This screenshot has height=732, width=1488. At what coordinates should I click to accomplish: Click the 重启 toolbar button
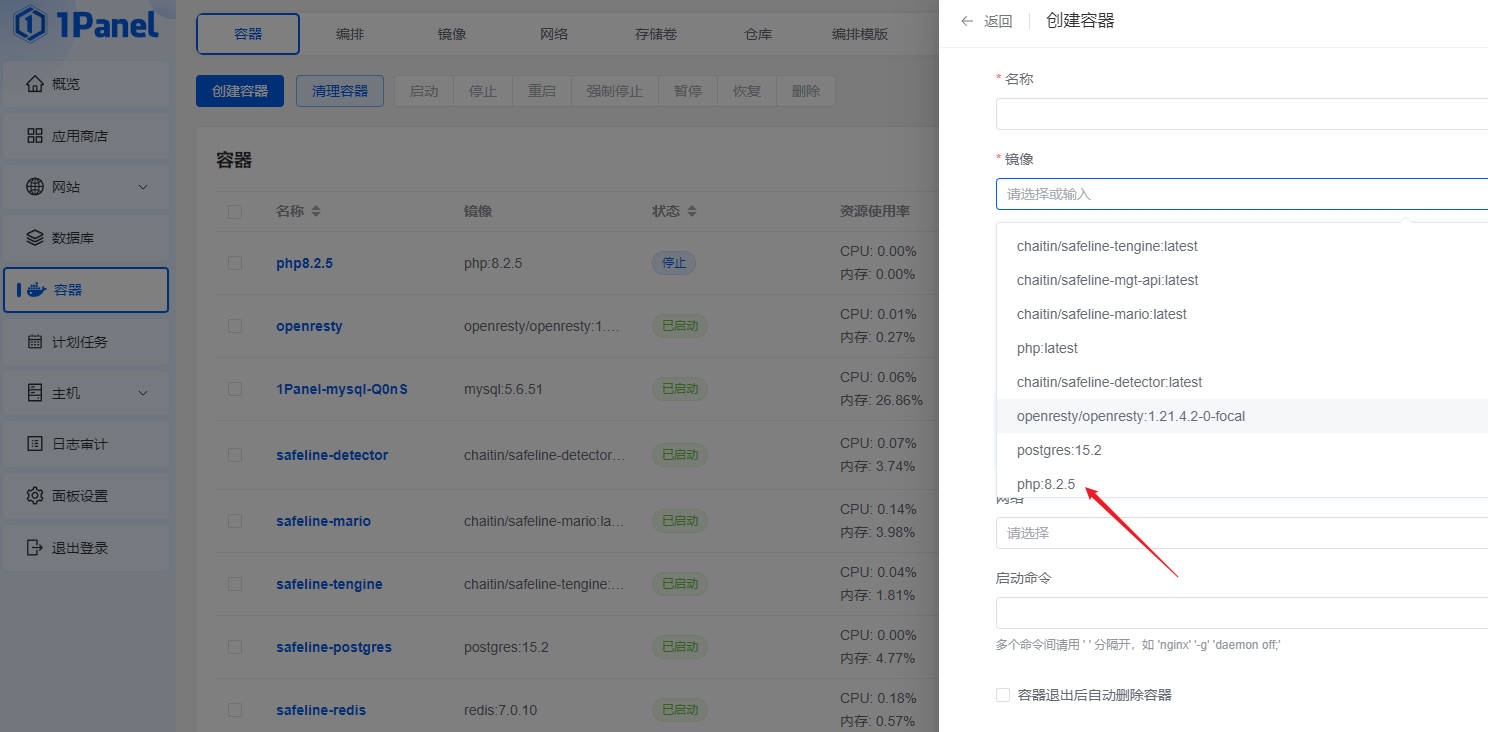pos(542,91)
